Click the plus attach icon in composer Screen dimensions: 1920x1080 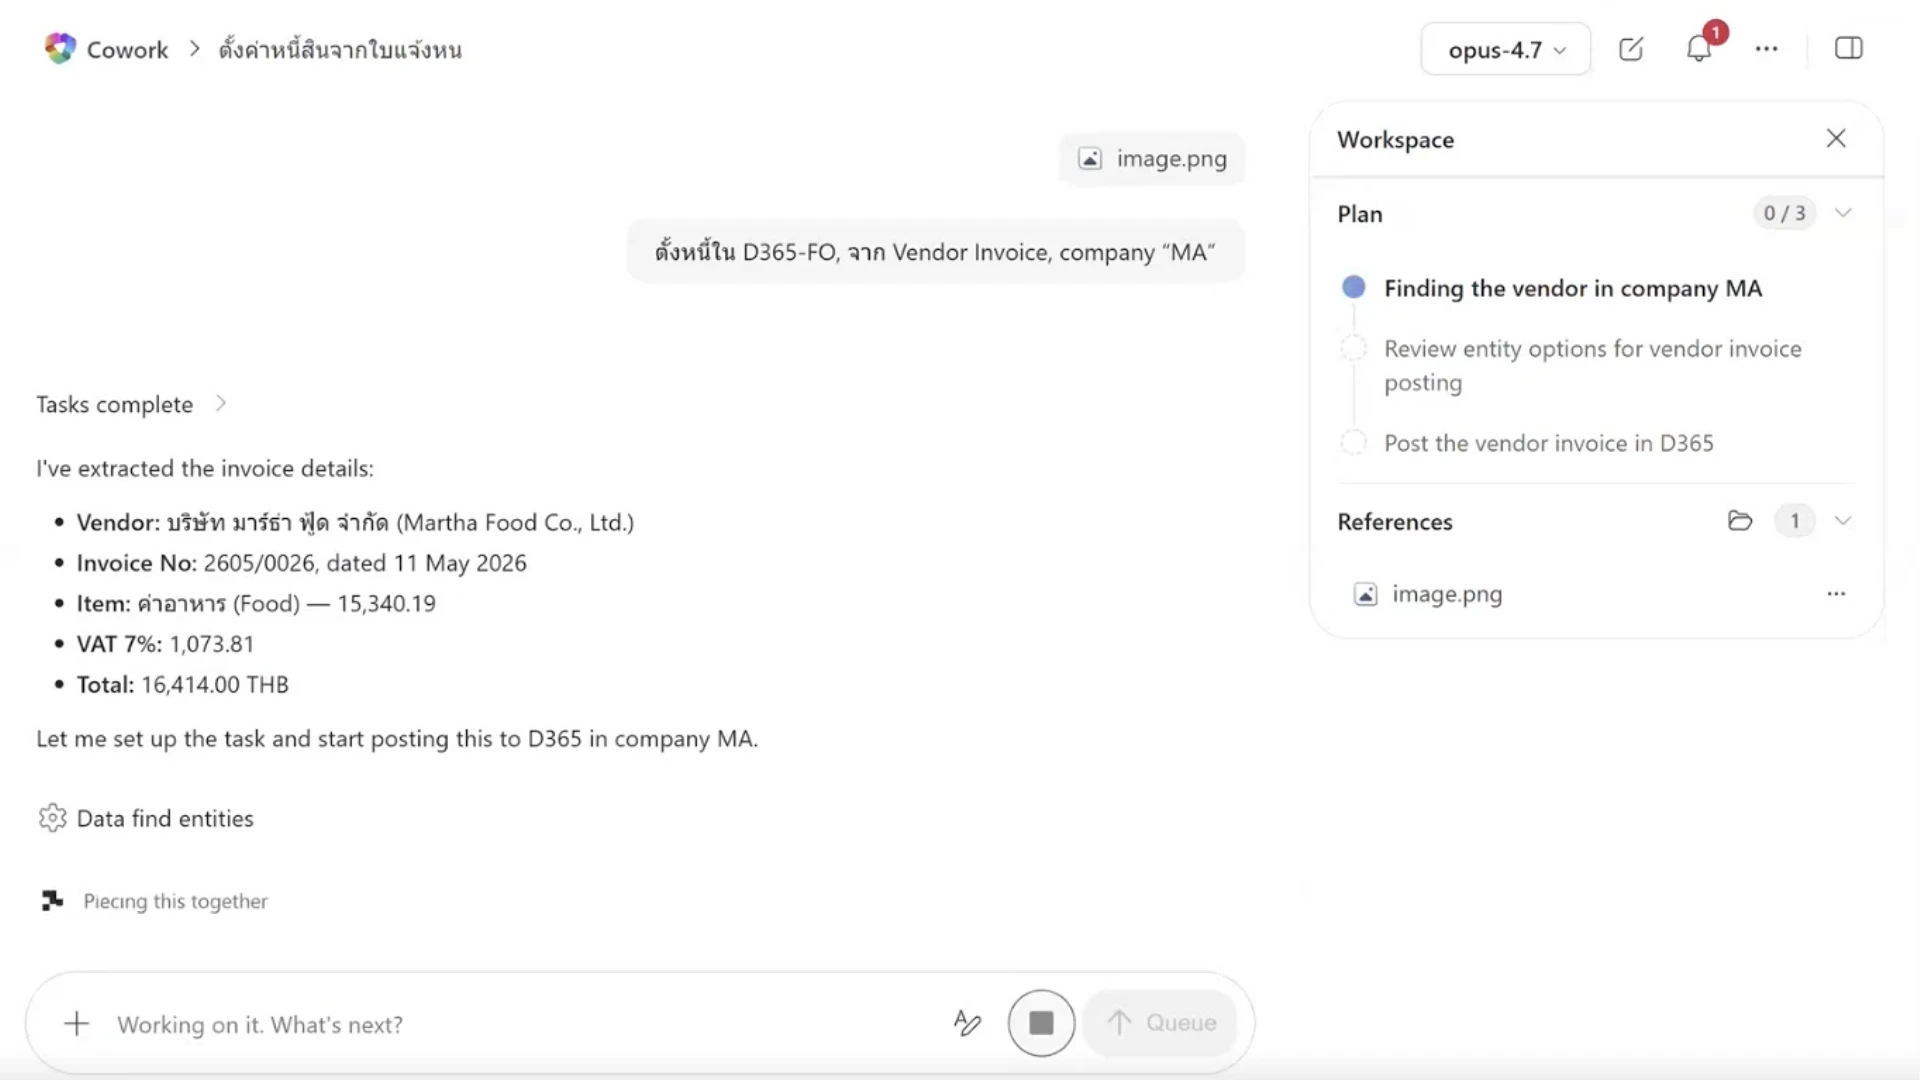(x=77, y=1023)
